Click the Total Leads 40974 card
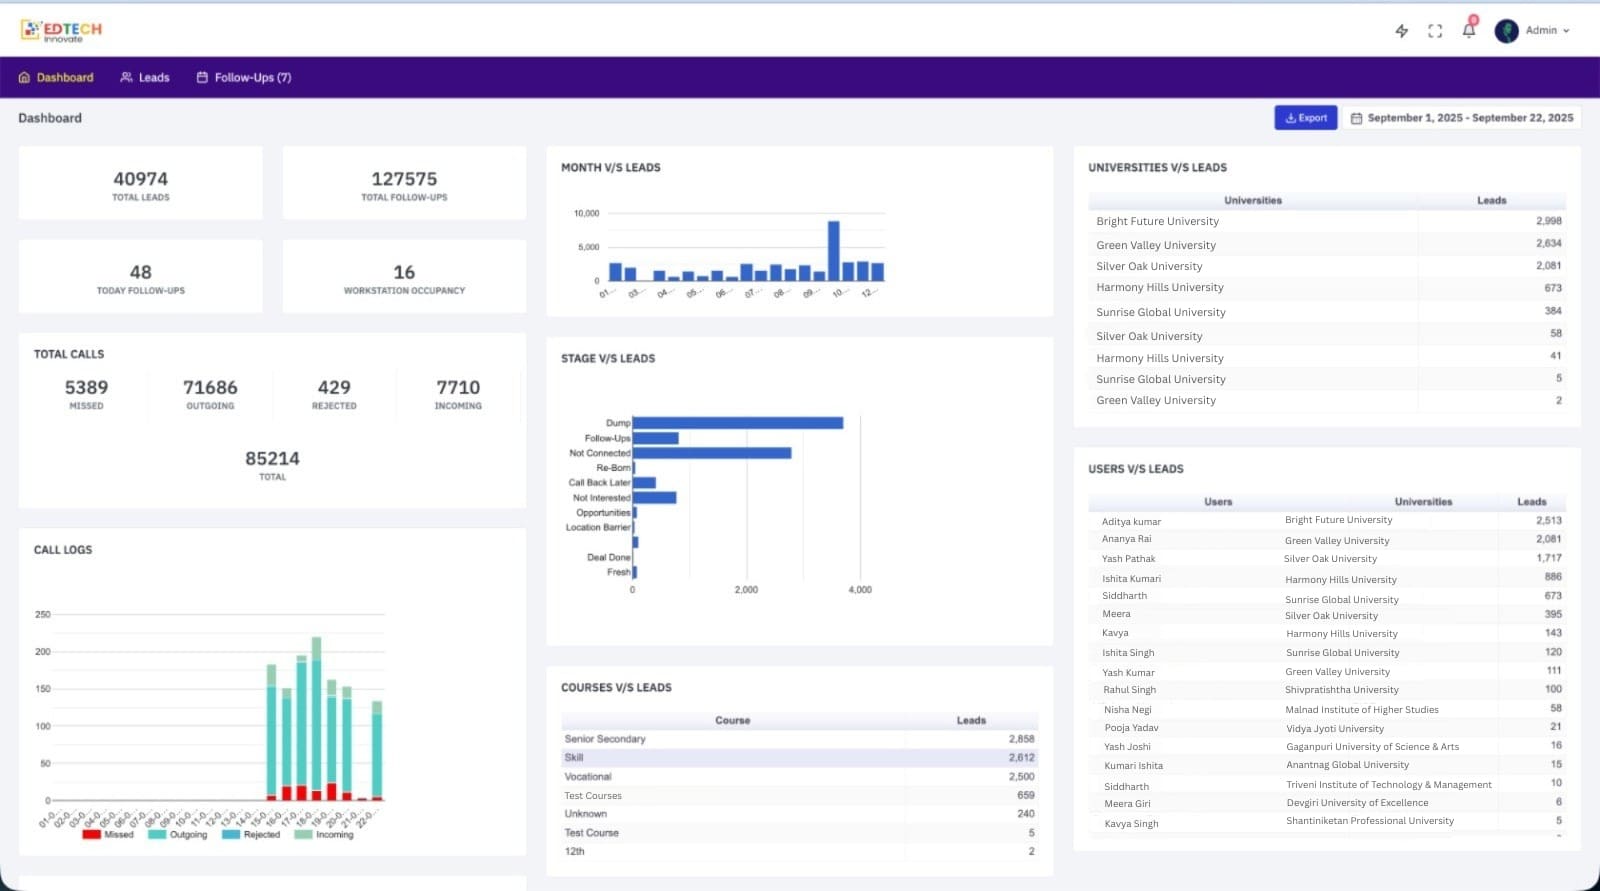 coord(141,184)
